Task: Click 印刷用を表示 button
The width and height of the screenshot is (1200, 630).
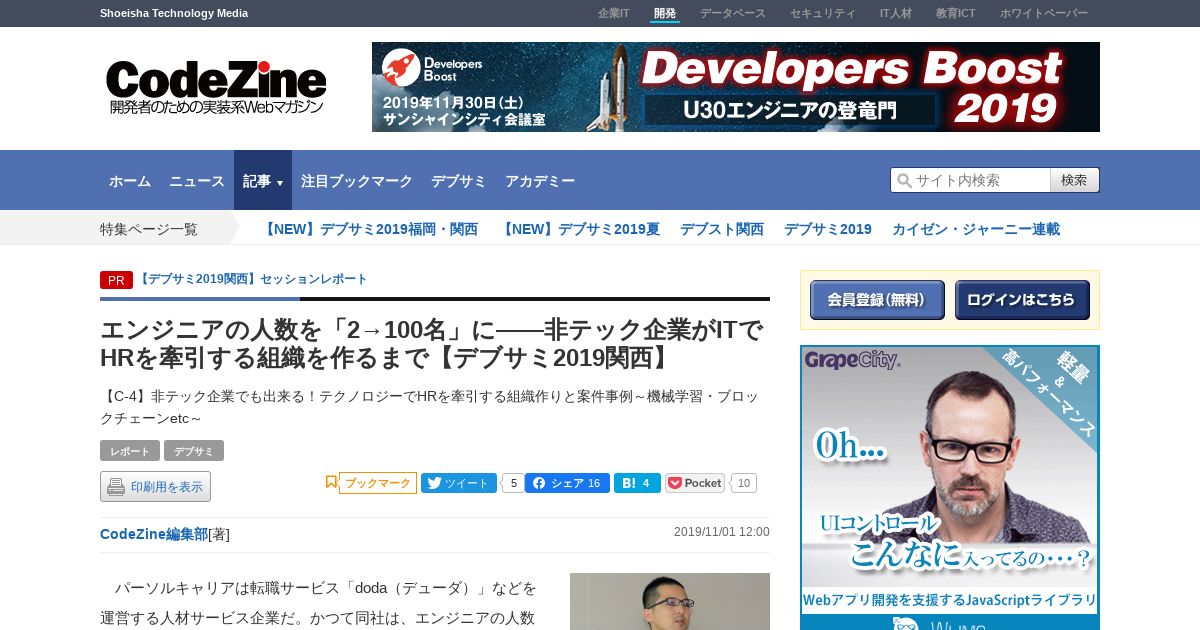Action: click(155, 487)
